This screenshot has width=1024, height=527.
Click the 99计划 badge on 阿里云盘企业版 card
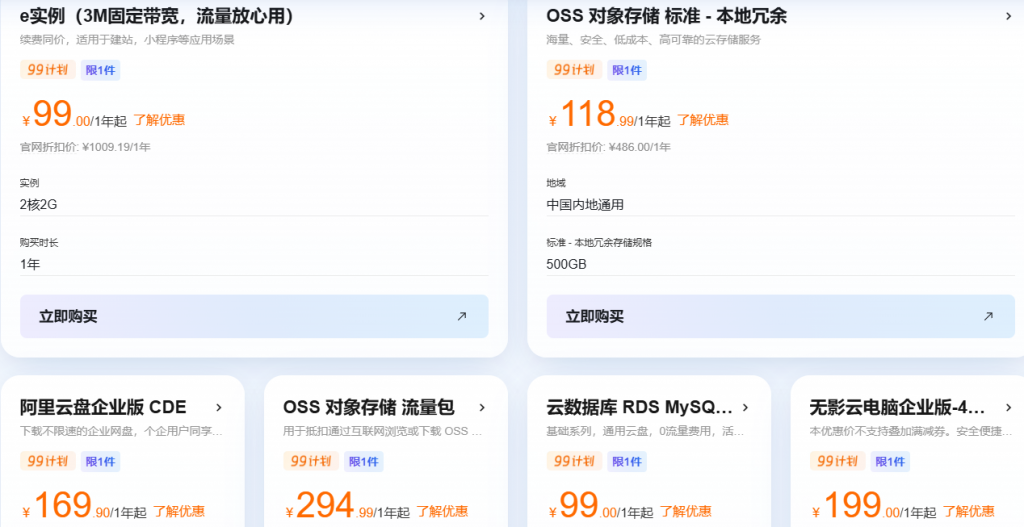pos(47,461)
